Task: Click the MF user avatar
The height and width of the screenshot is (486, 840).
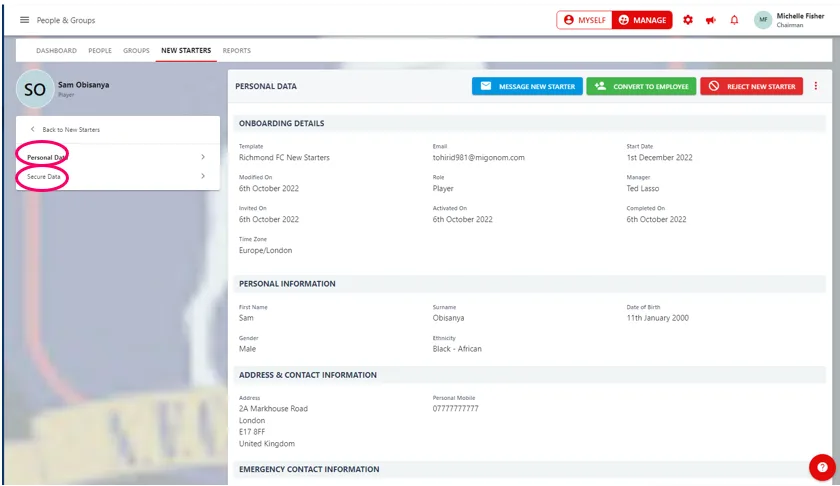Action: point(763,20)
